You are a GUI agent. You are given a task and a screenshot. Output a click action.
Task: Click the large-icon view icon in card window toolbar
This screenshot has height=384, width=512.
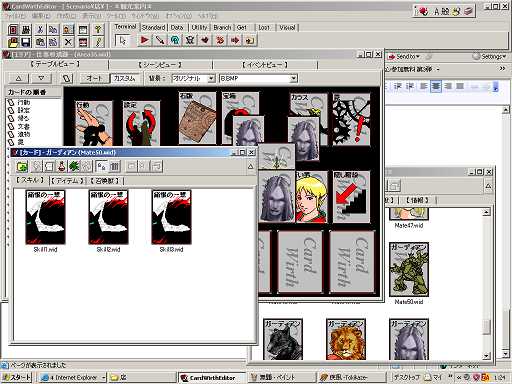tap(101, 166)
